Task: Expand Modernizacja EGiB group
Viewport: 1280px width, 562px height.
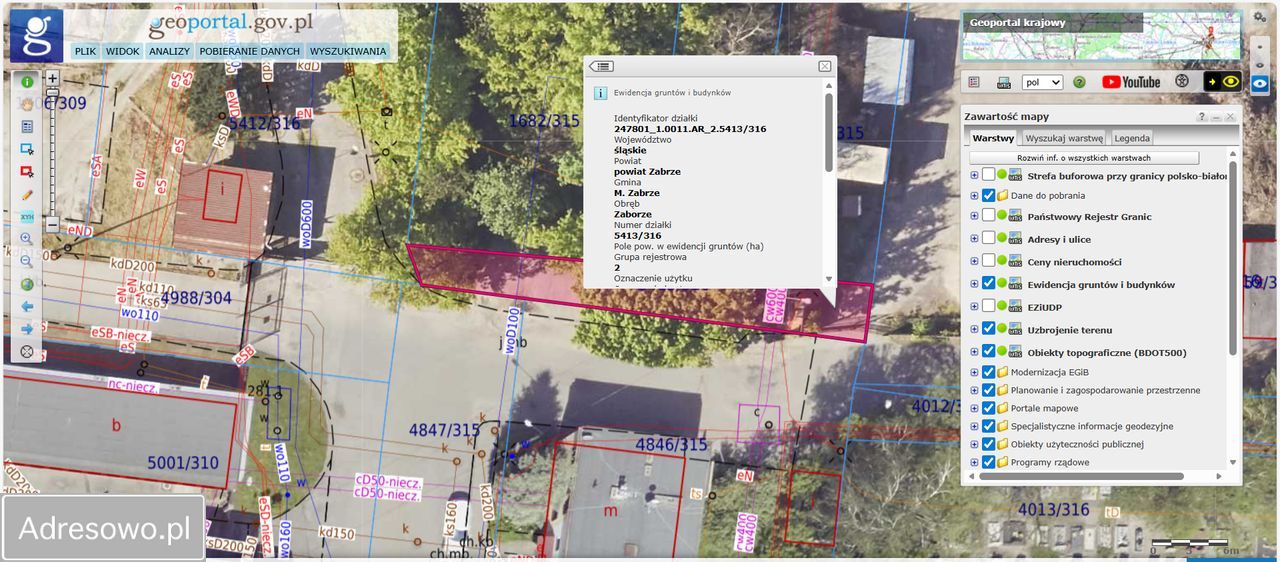Action: pyautogui.click(x=974, y=372)
